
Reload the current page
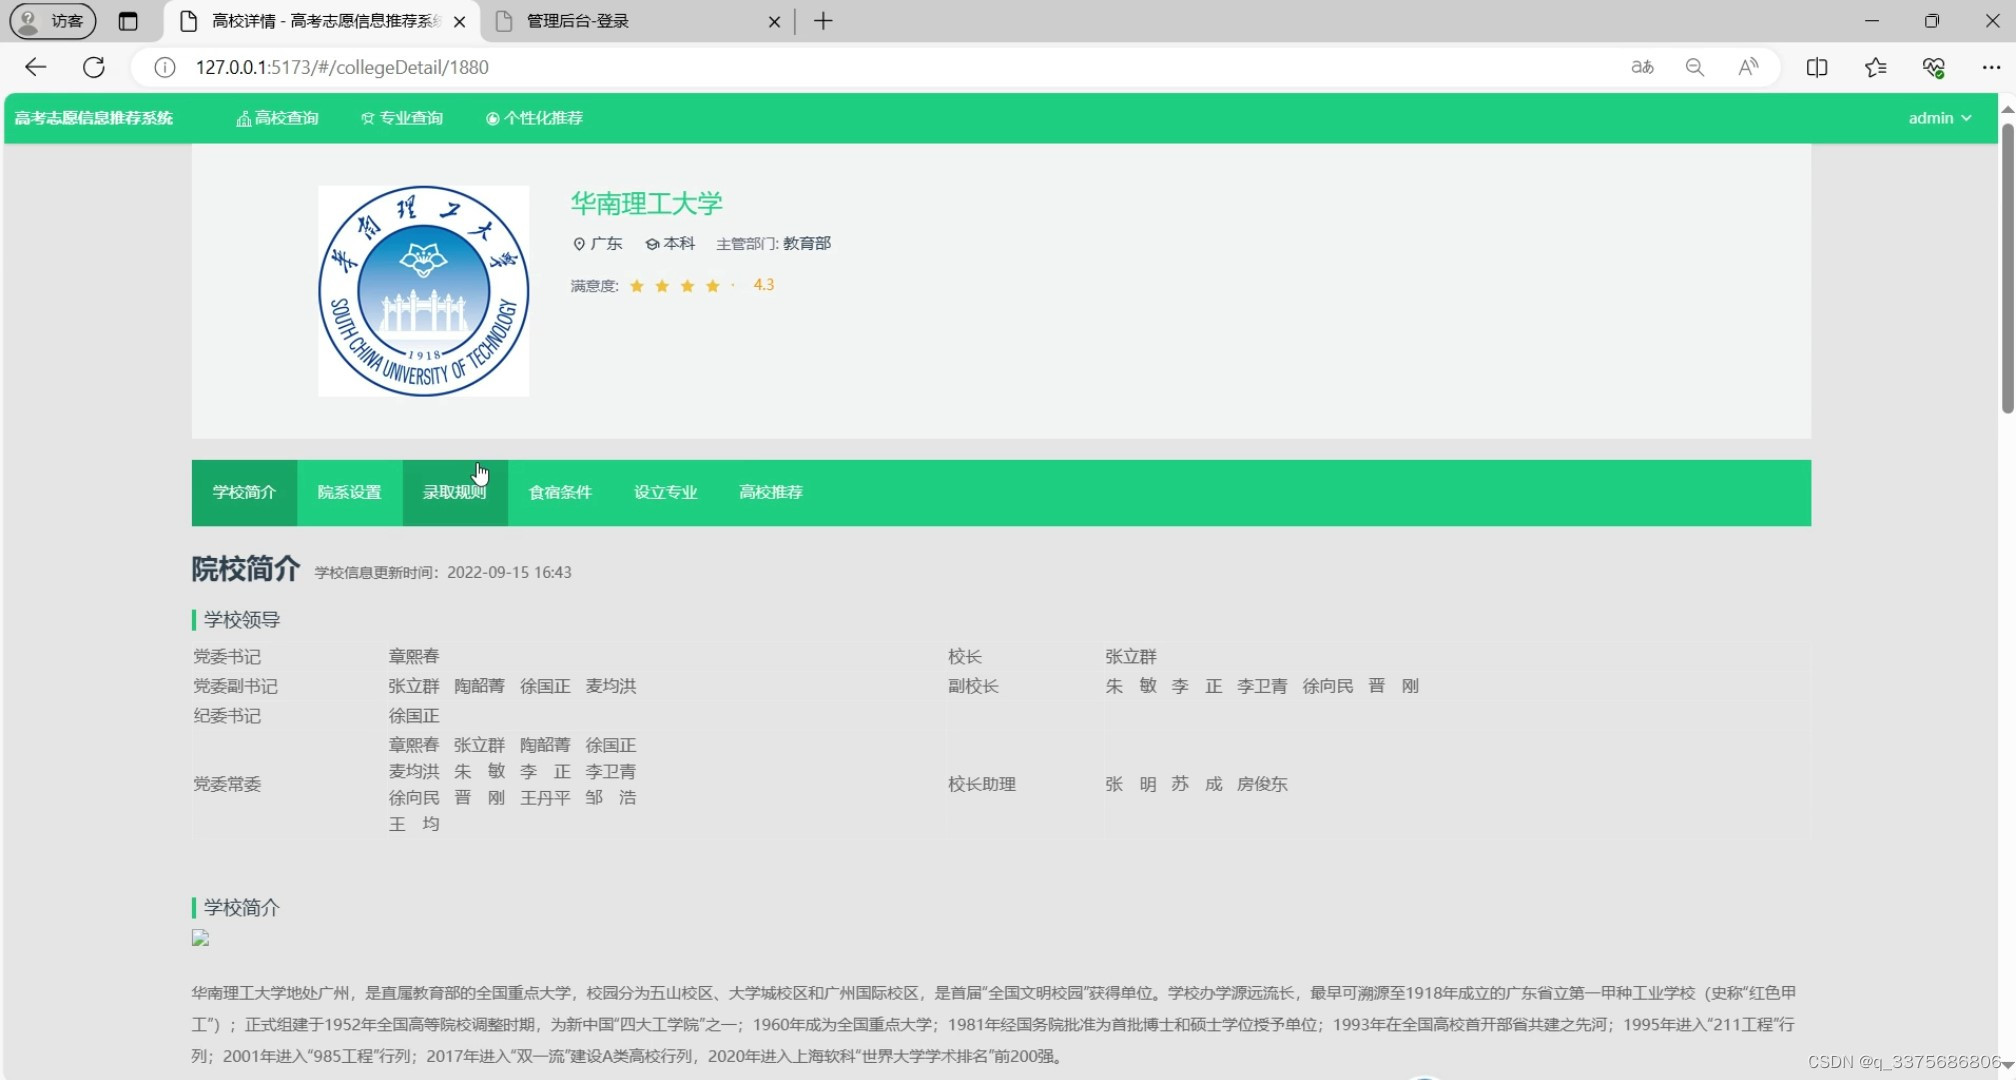pos(93,67)
